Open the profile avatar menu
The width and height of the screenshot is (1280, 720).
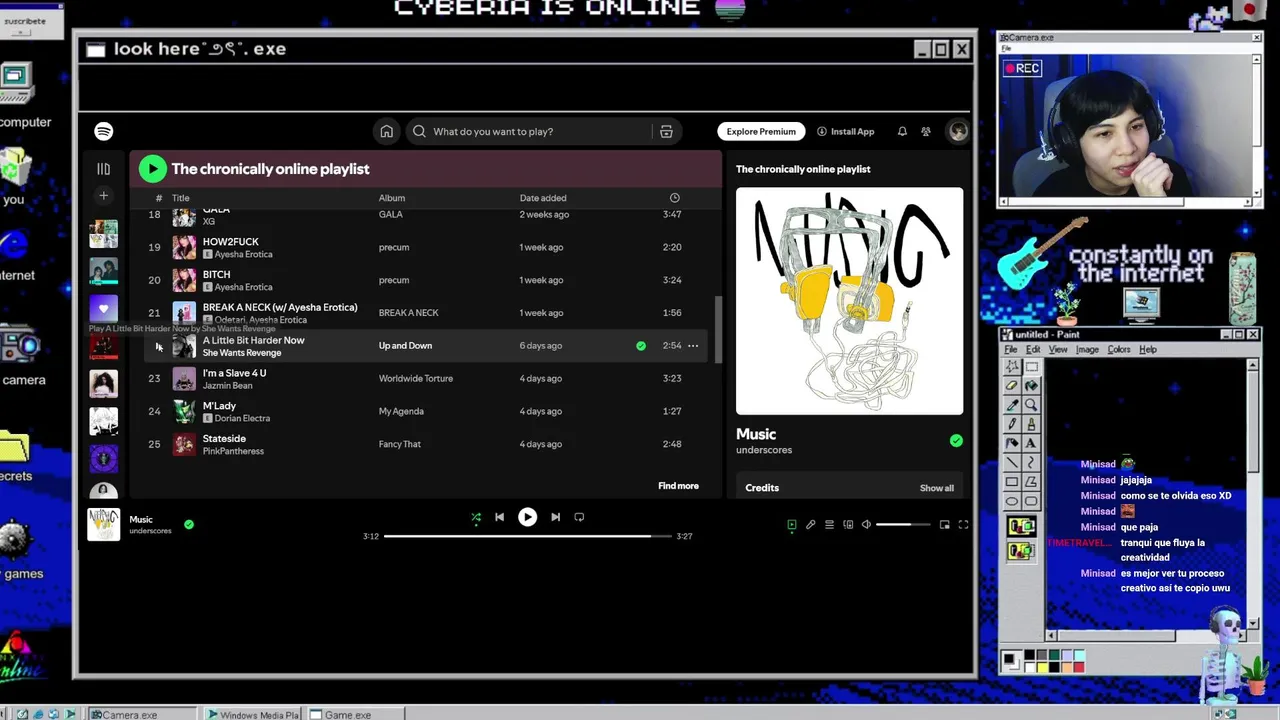[x=958, y=131]
